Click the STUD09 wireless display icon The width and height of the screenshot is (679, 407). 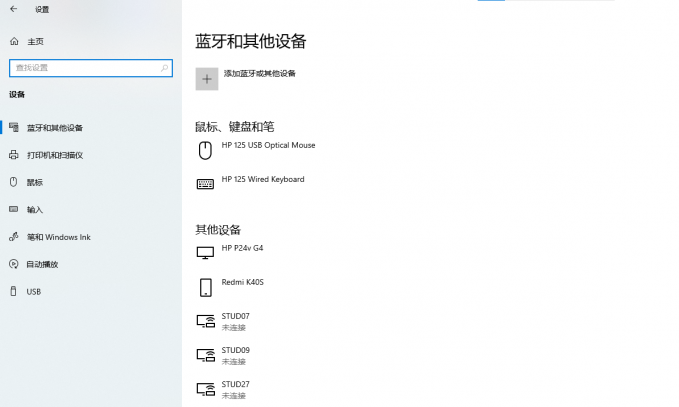click(206, 355)
